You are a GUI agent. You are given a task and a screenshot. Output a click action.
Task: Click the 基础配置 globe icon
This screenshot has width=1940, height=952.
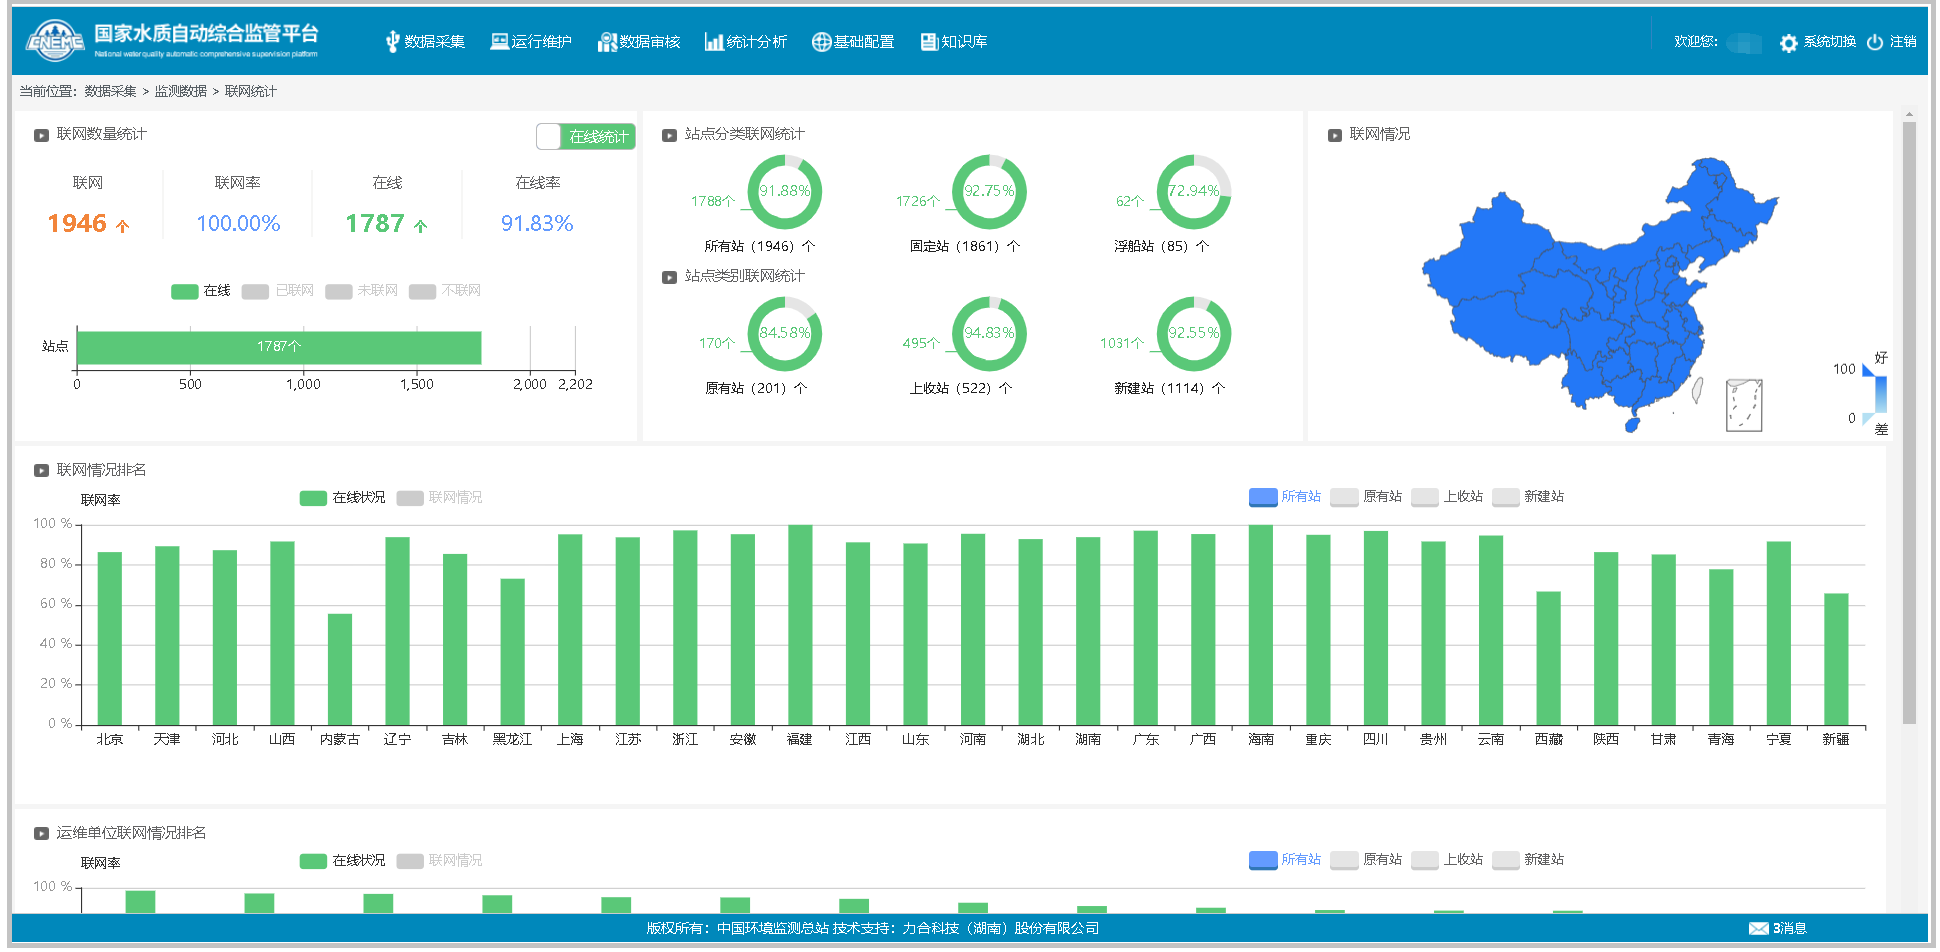[821, 42]
